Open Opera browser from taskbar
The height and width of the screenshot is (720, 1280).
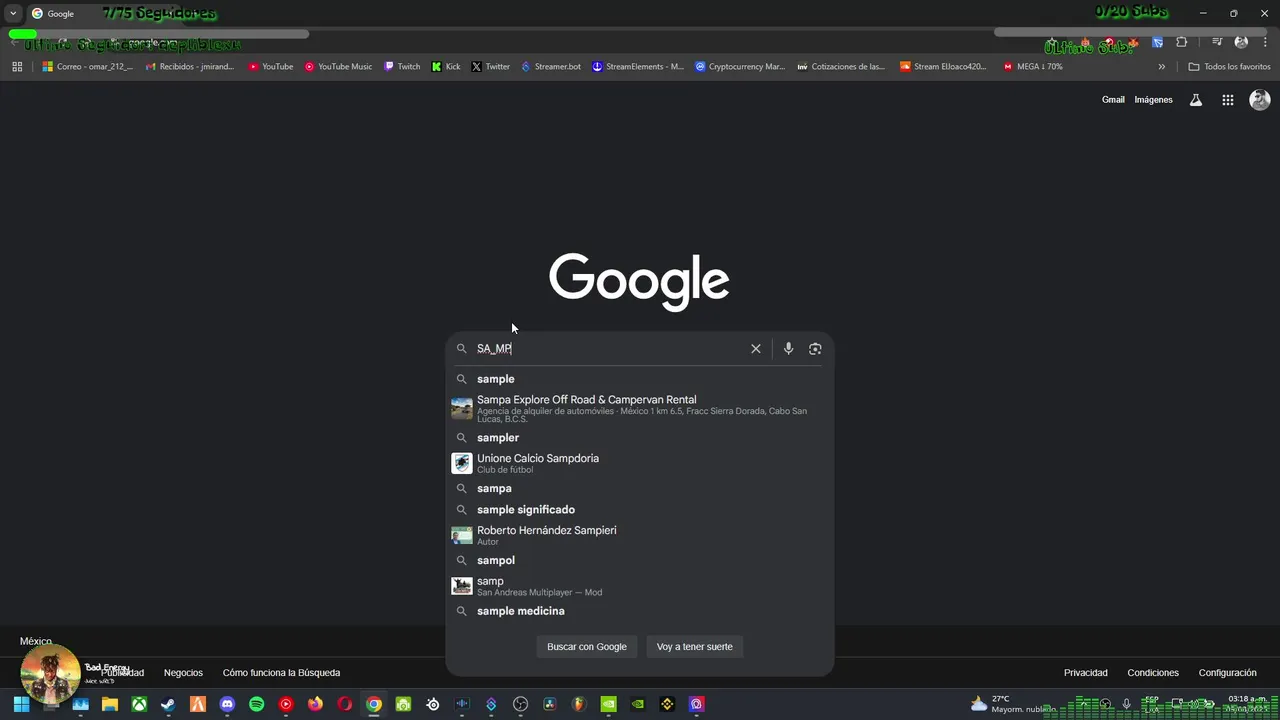tap(345, 704)
